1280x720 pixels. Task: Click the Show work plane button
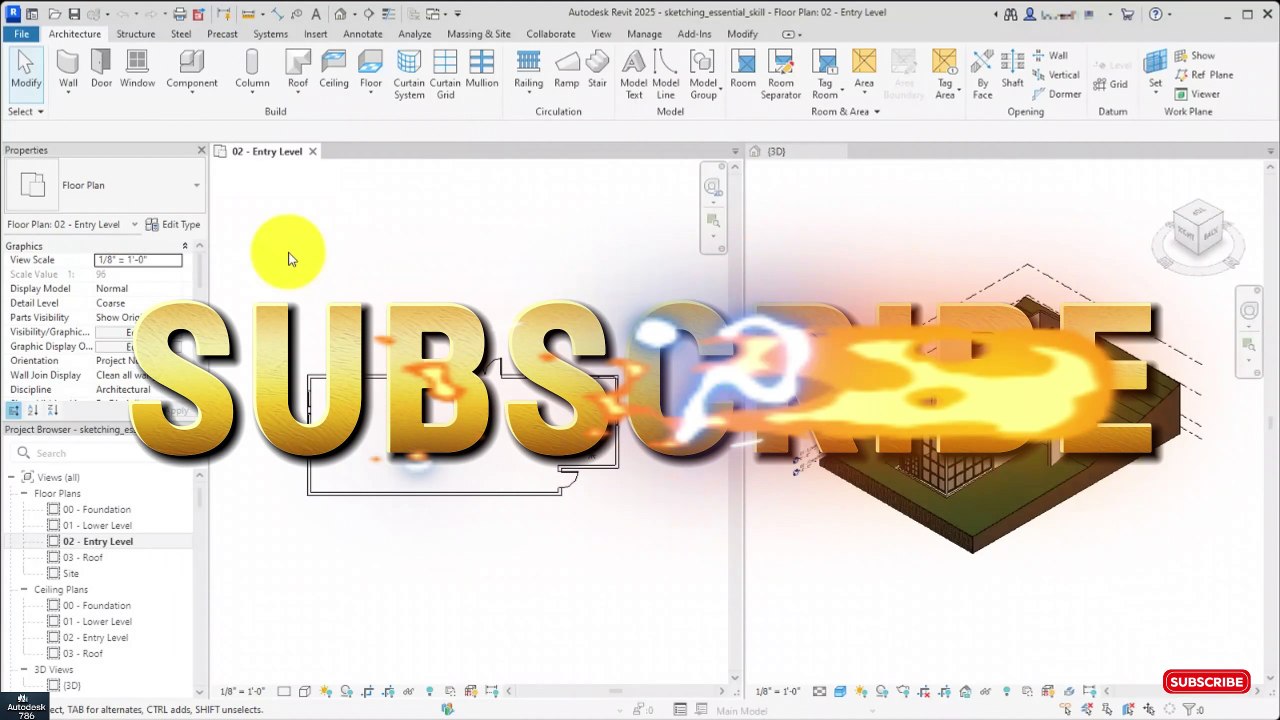click(x=1194, y=56)
